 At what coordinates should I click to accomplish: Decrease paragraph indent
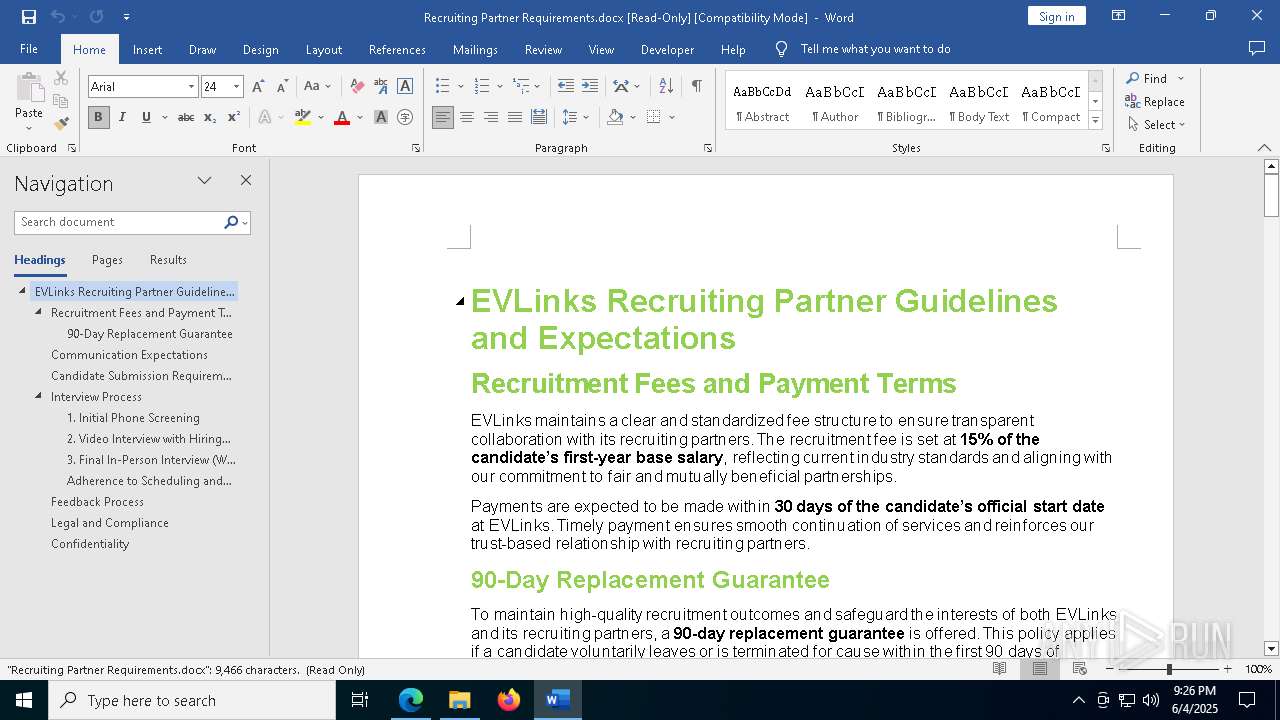point(566,87)
